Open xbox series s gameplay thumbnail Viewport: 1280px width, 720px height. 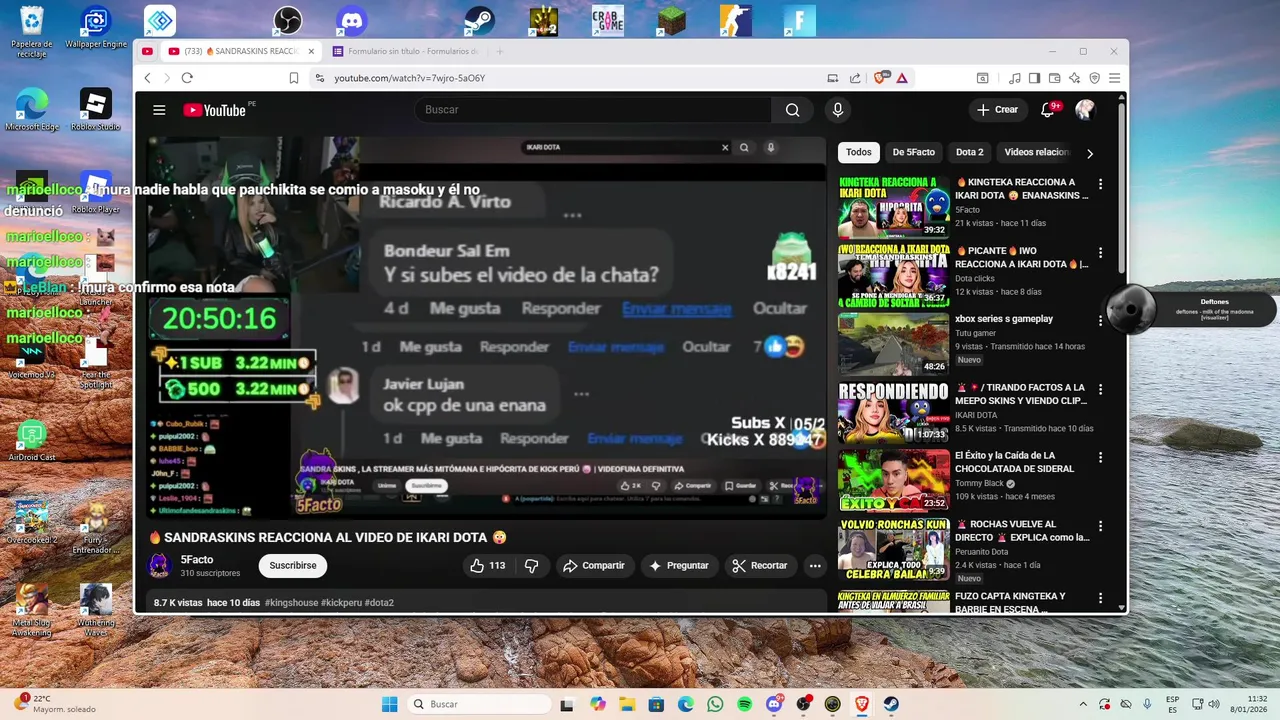click(x=893, y=344)
